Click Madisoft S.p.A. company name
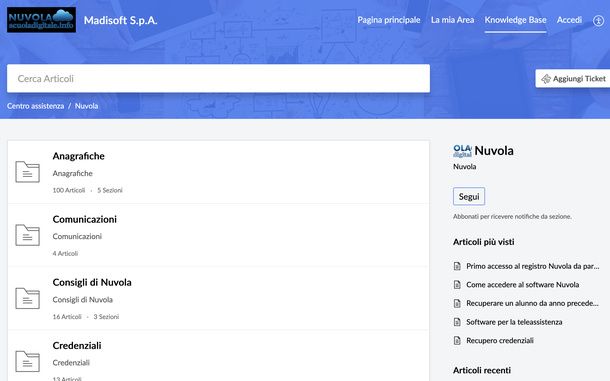 [121, 20]
